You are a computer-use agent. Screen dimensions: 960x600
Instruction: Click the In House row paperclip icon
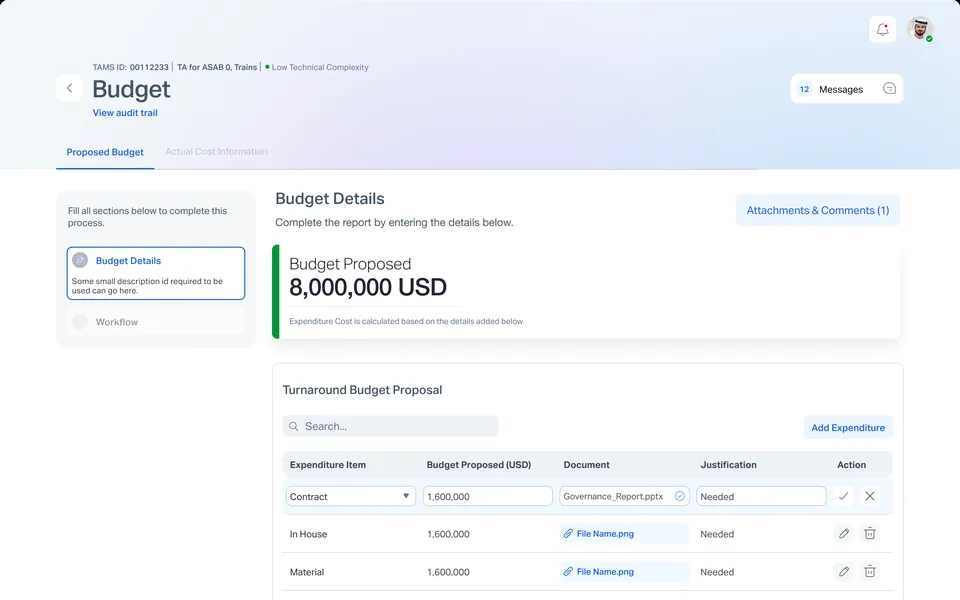point(568,534)
